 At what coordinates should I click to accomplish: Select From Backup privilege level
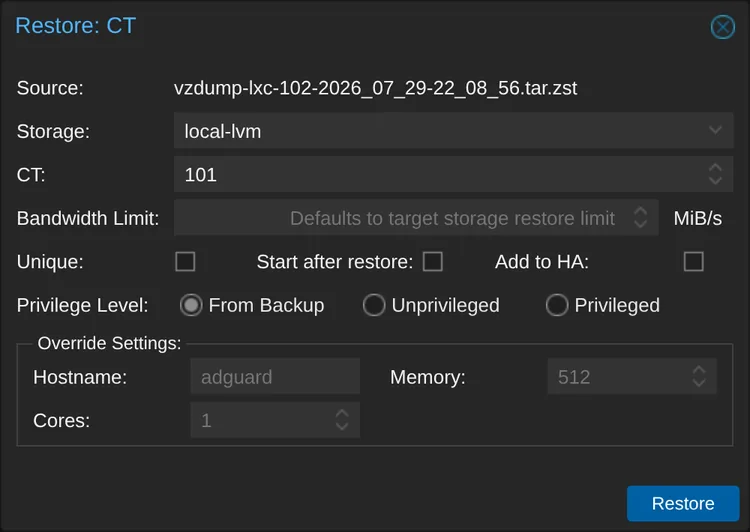(191, 305)
